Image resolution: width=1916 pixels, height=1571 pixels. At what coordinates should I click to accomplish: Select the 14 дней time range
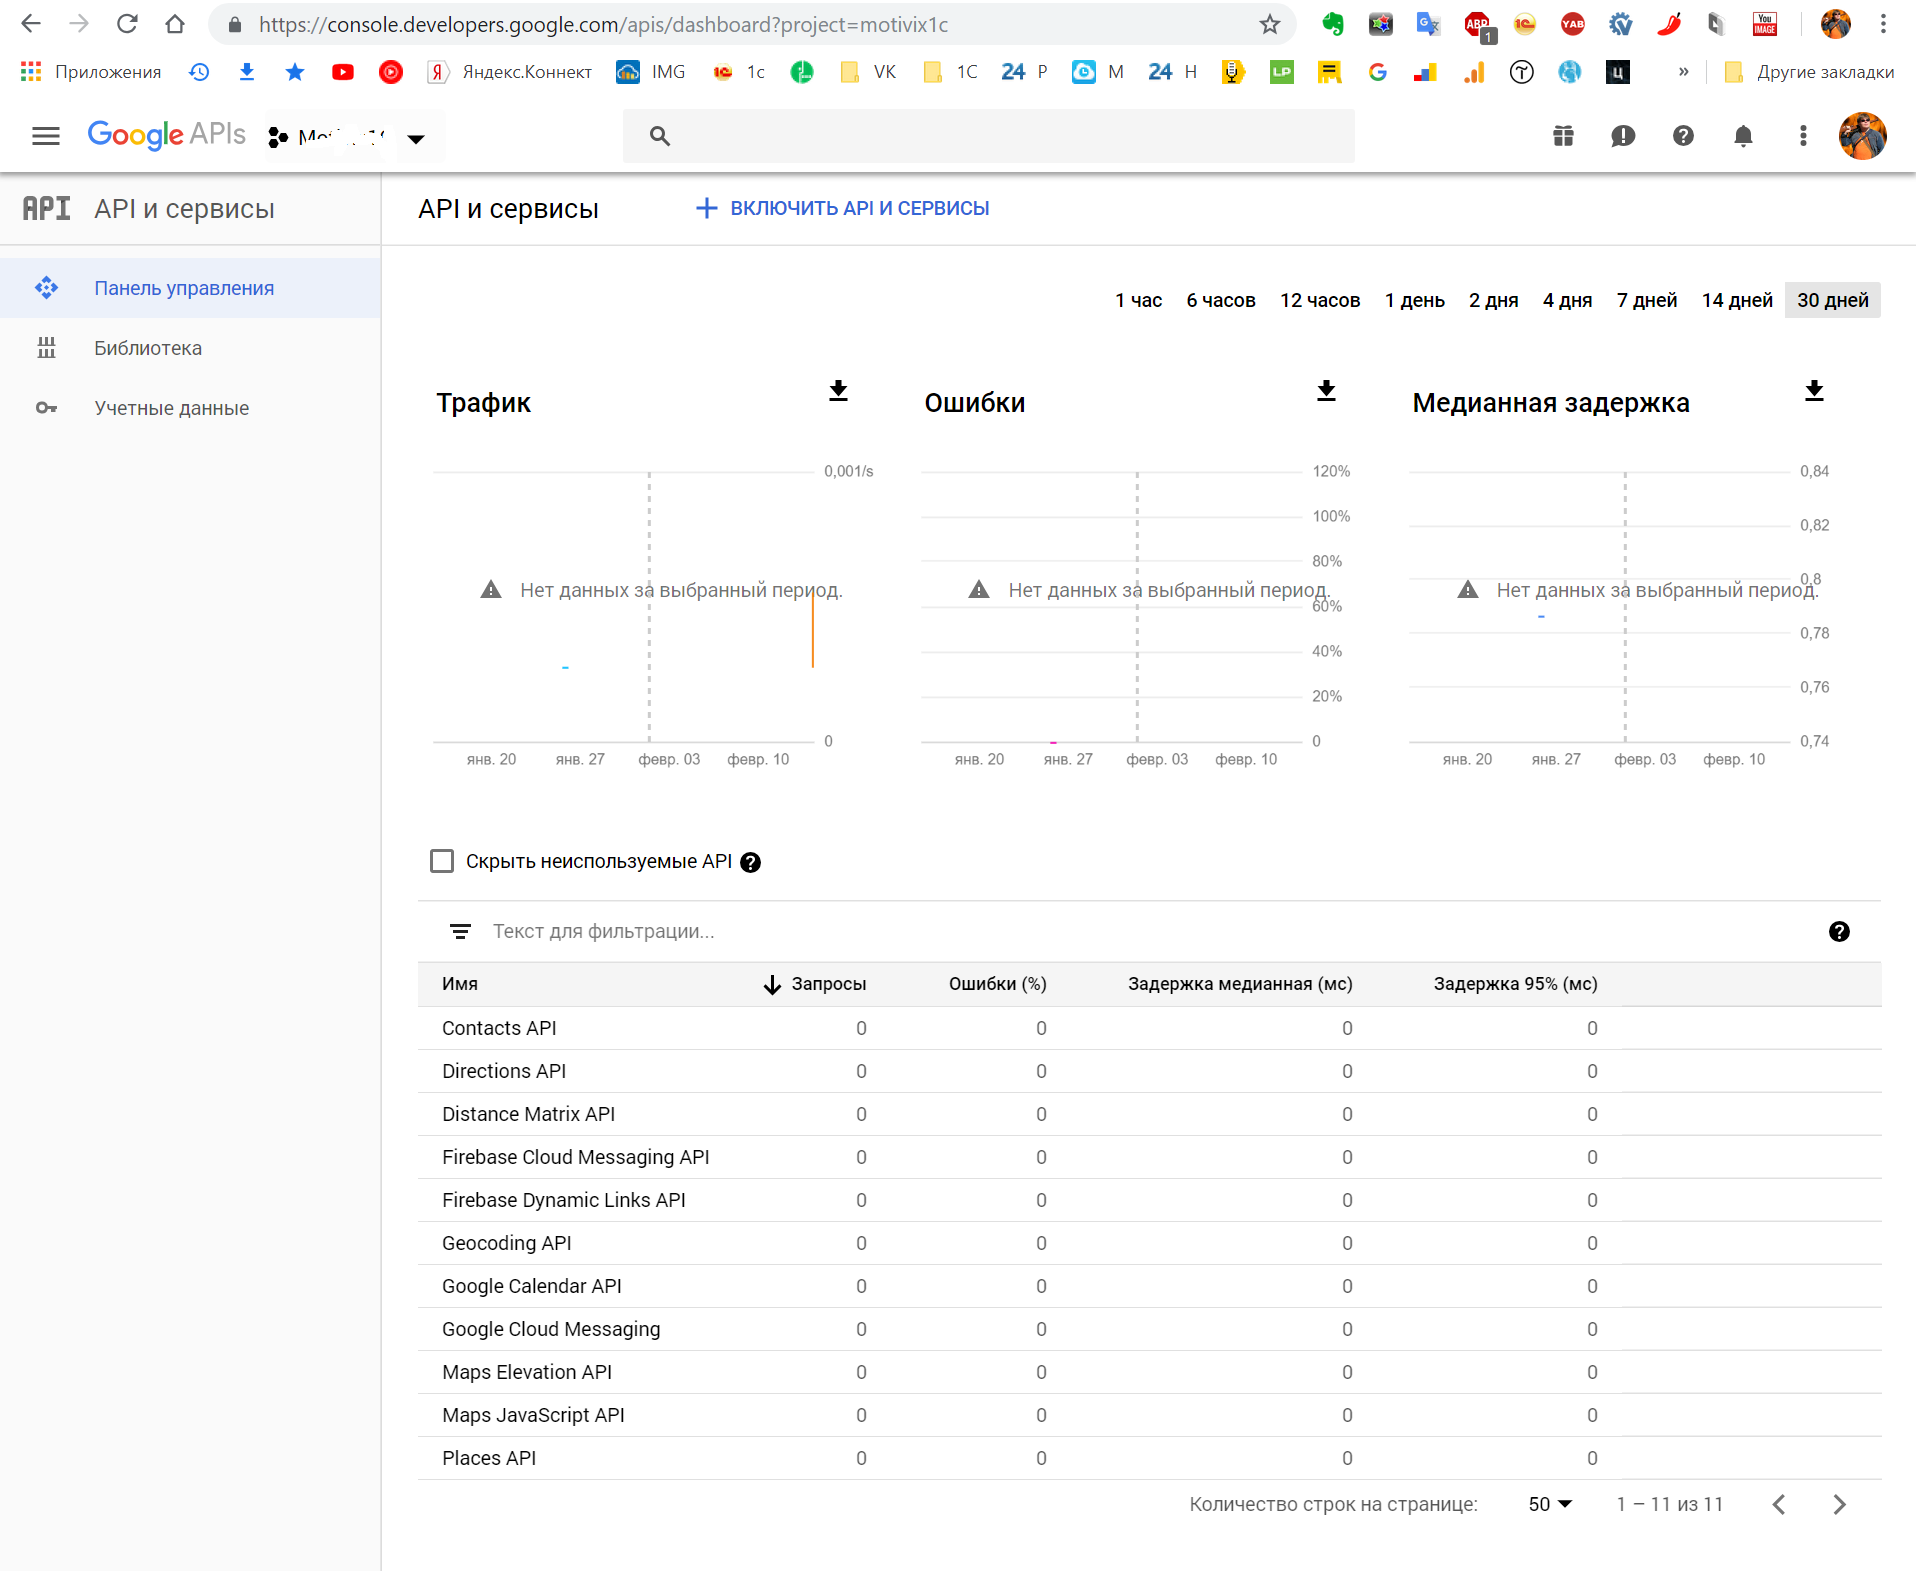[1737, 300]
